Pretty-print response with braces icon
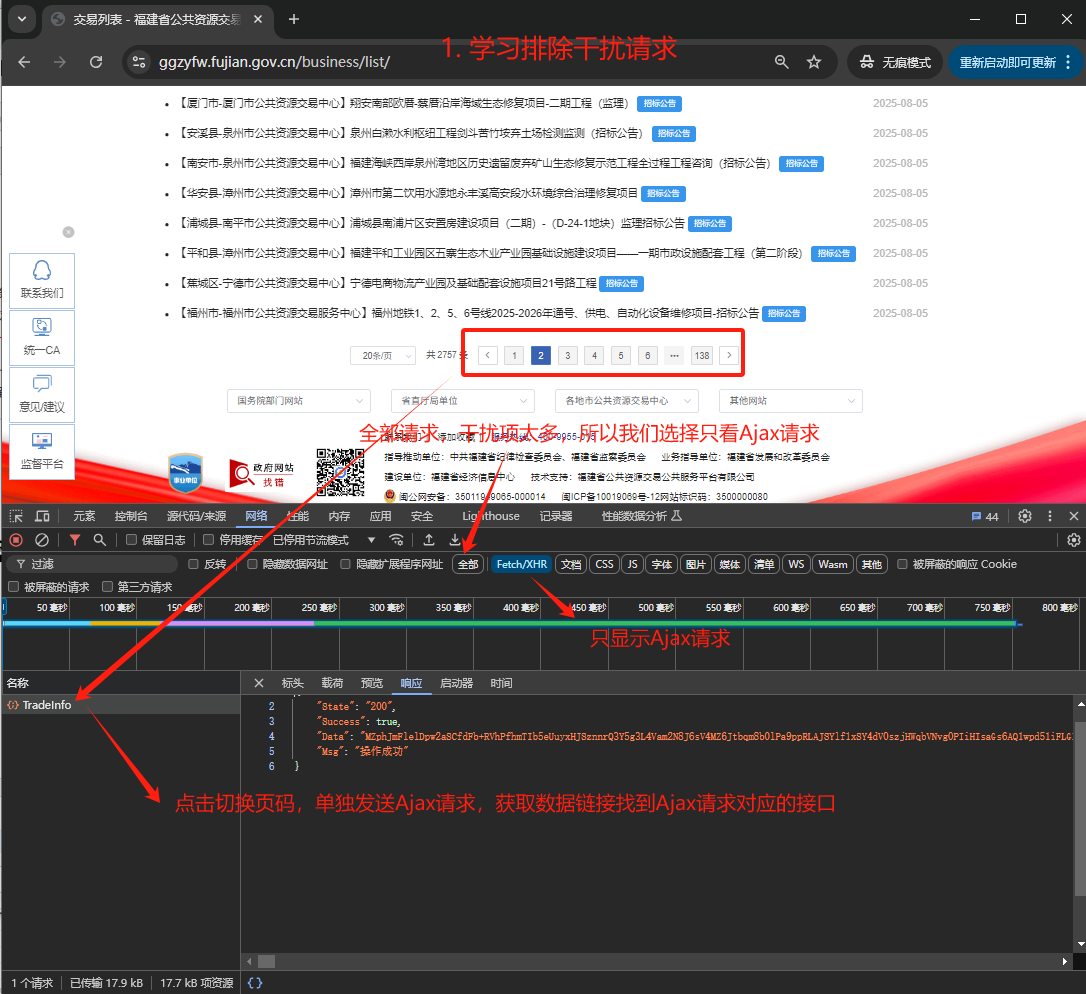This screenshot has height=994, width=1086. tap(255, 983)
